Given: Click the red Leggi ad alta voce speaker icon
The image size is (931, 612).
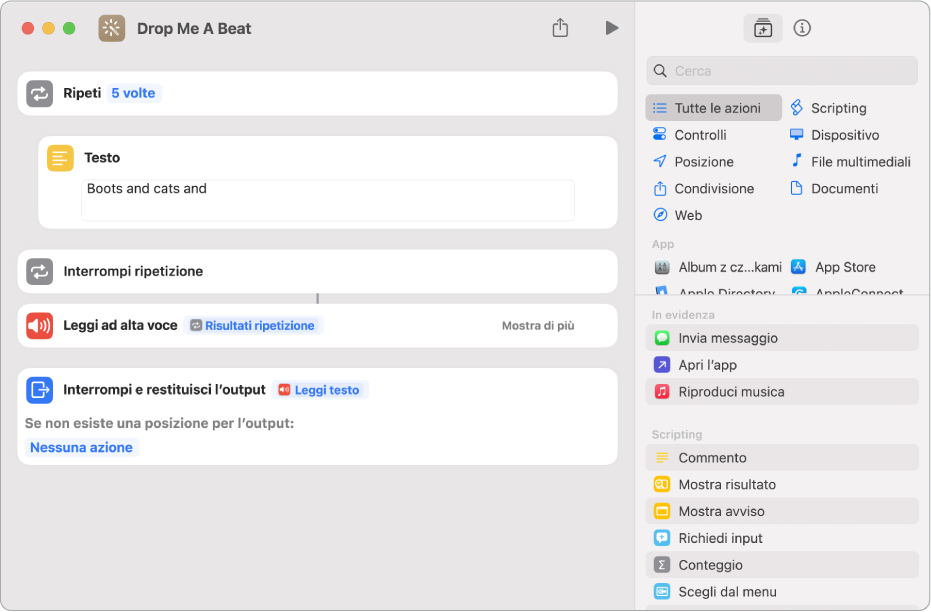Looking at the screenshot, I should pyautogui.click(x=39, y=325).
